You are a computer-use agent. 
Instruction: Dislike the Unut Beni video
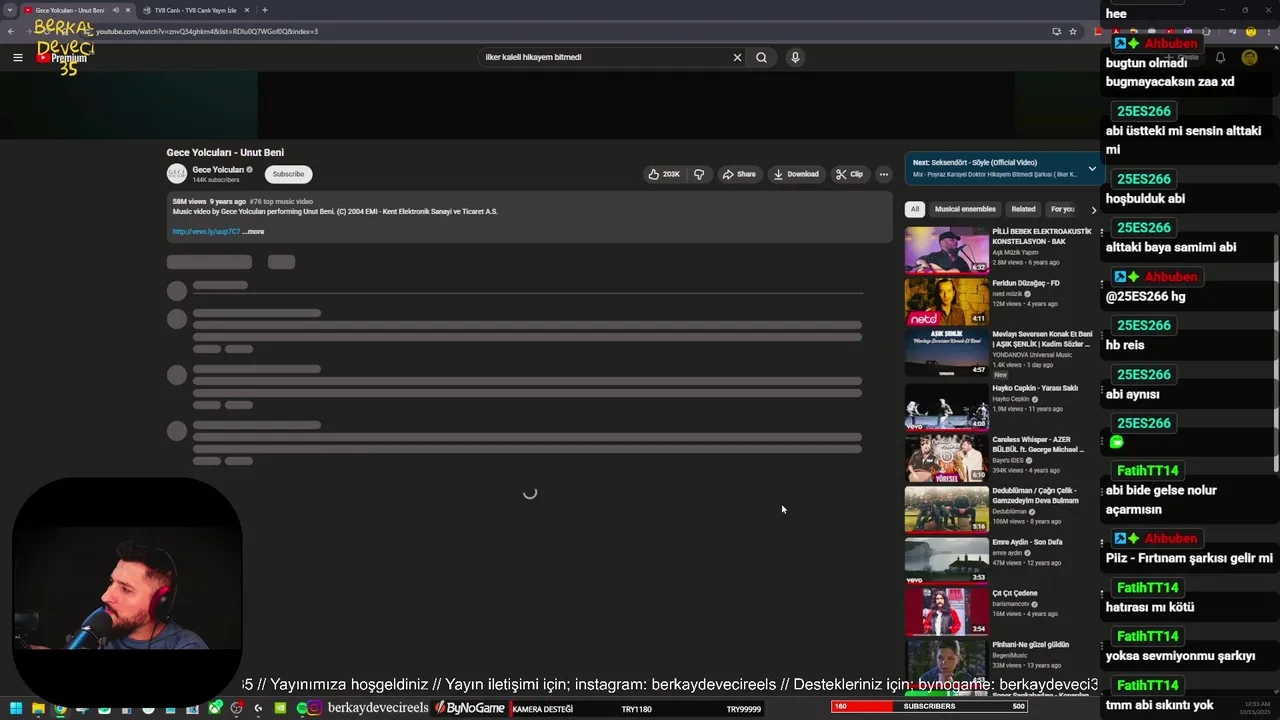pyautogui.click(x=699, y=174)
